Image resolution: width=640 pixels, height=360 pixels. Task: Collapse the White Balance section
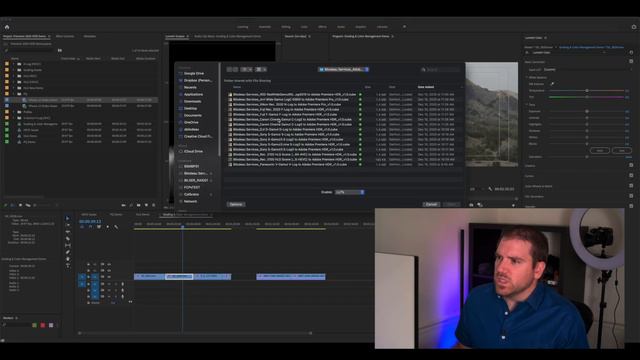pos(527,77)
